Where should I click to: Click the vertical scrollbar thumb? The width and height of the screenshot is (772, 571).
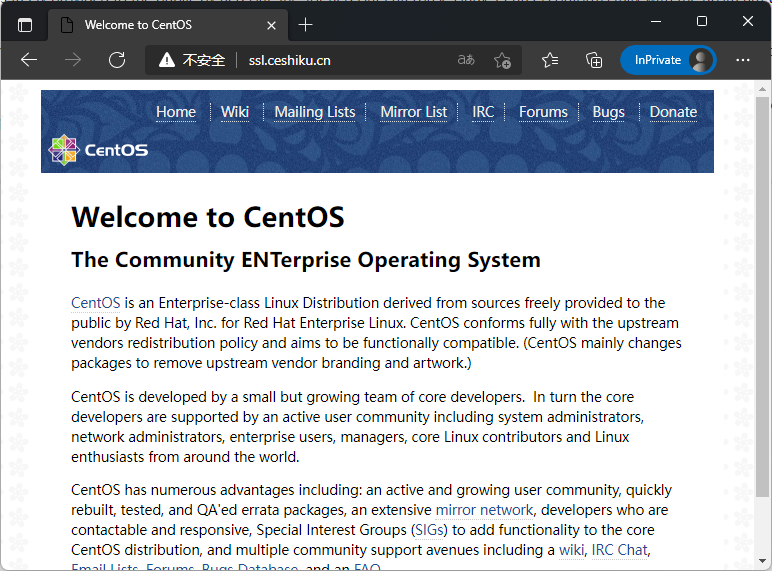(762, 296)
